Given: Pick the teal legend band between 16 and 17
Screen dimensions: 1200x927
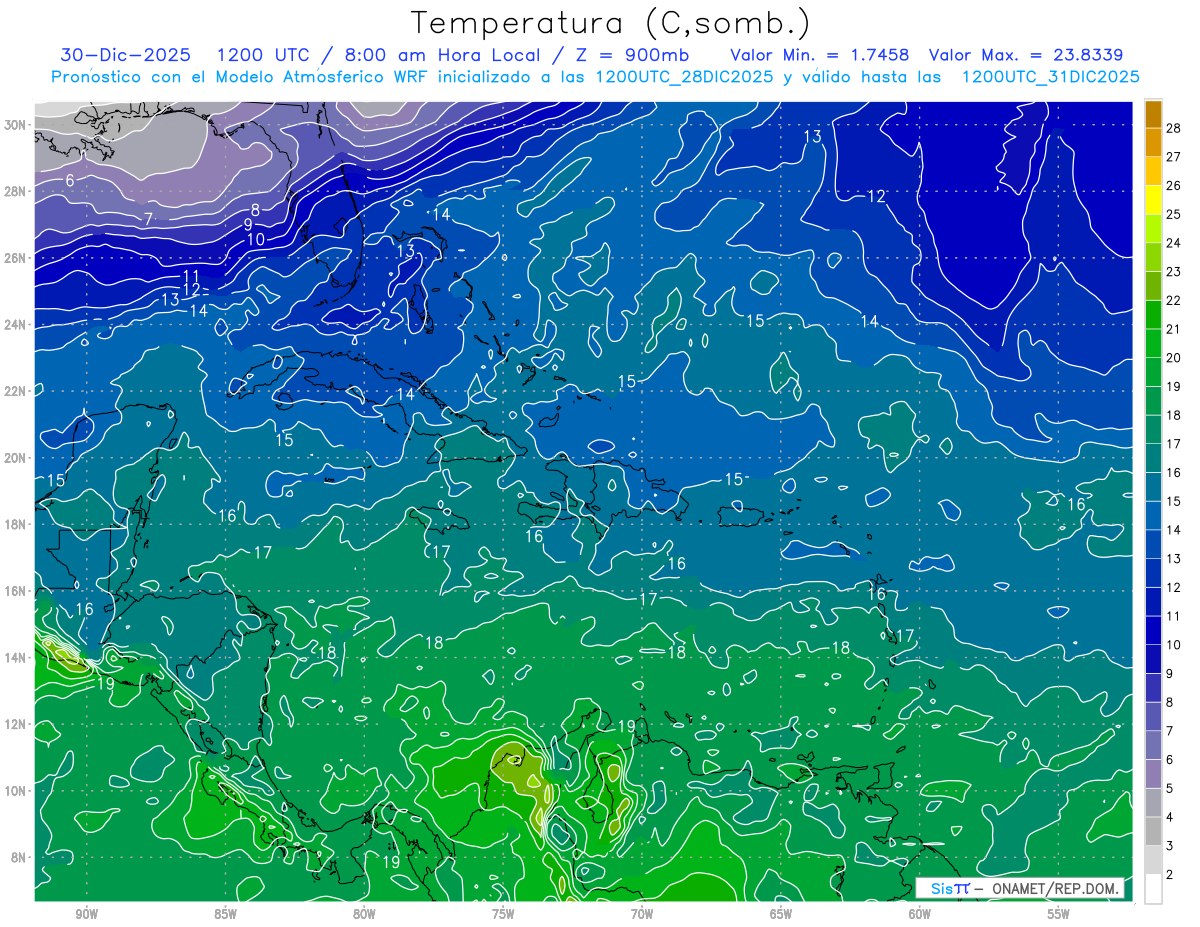Looking at the screenshot, I should pyautogui.click(x=1153, y=457).
